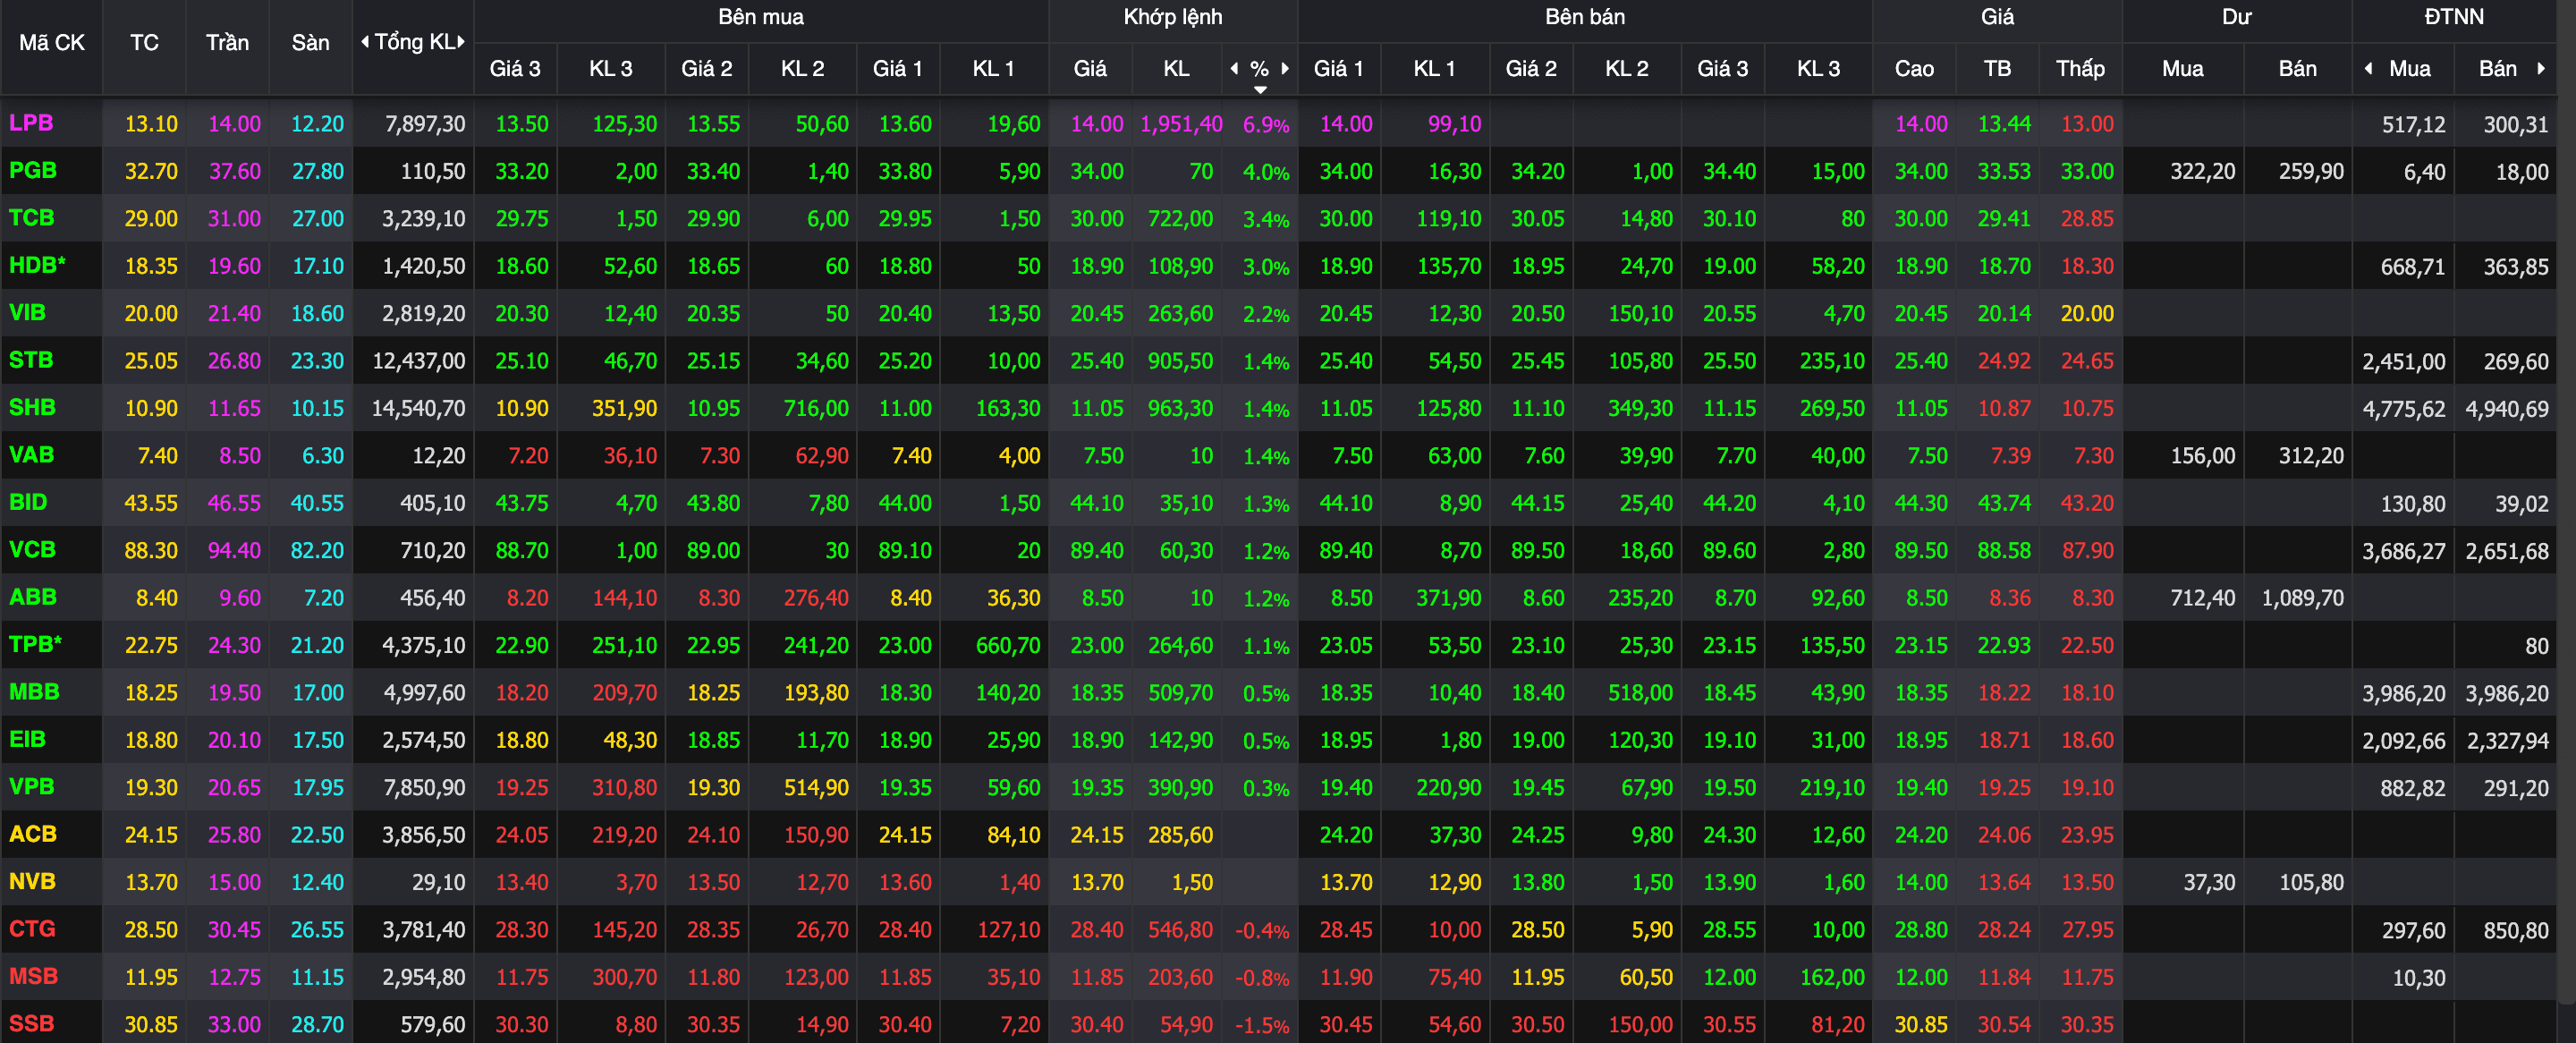Open ABB stock ticker
Viewport: 2576px width, 1043px height.
[33, 597]
